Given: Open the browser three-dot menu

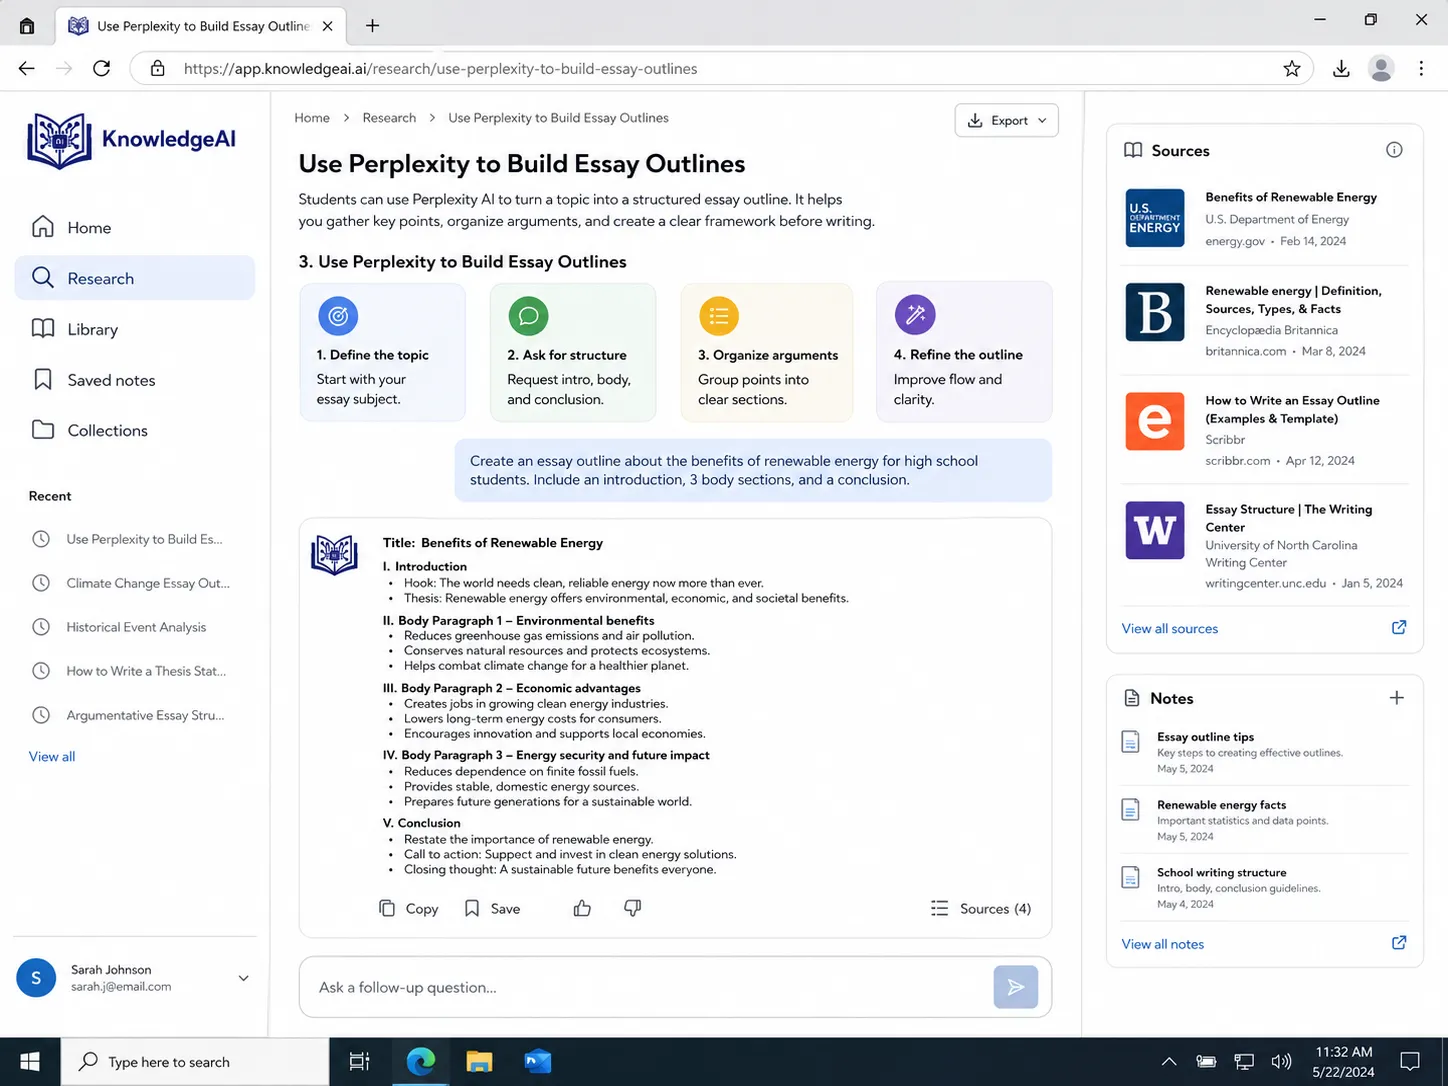Looking at the screenshot, I should 1421,68.
